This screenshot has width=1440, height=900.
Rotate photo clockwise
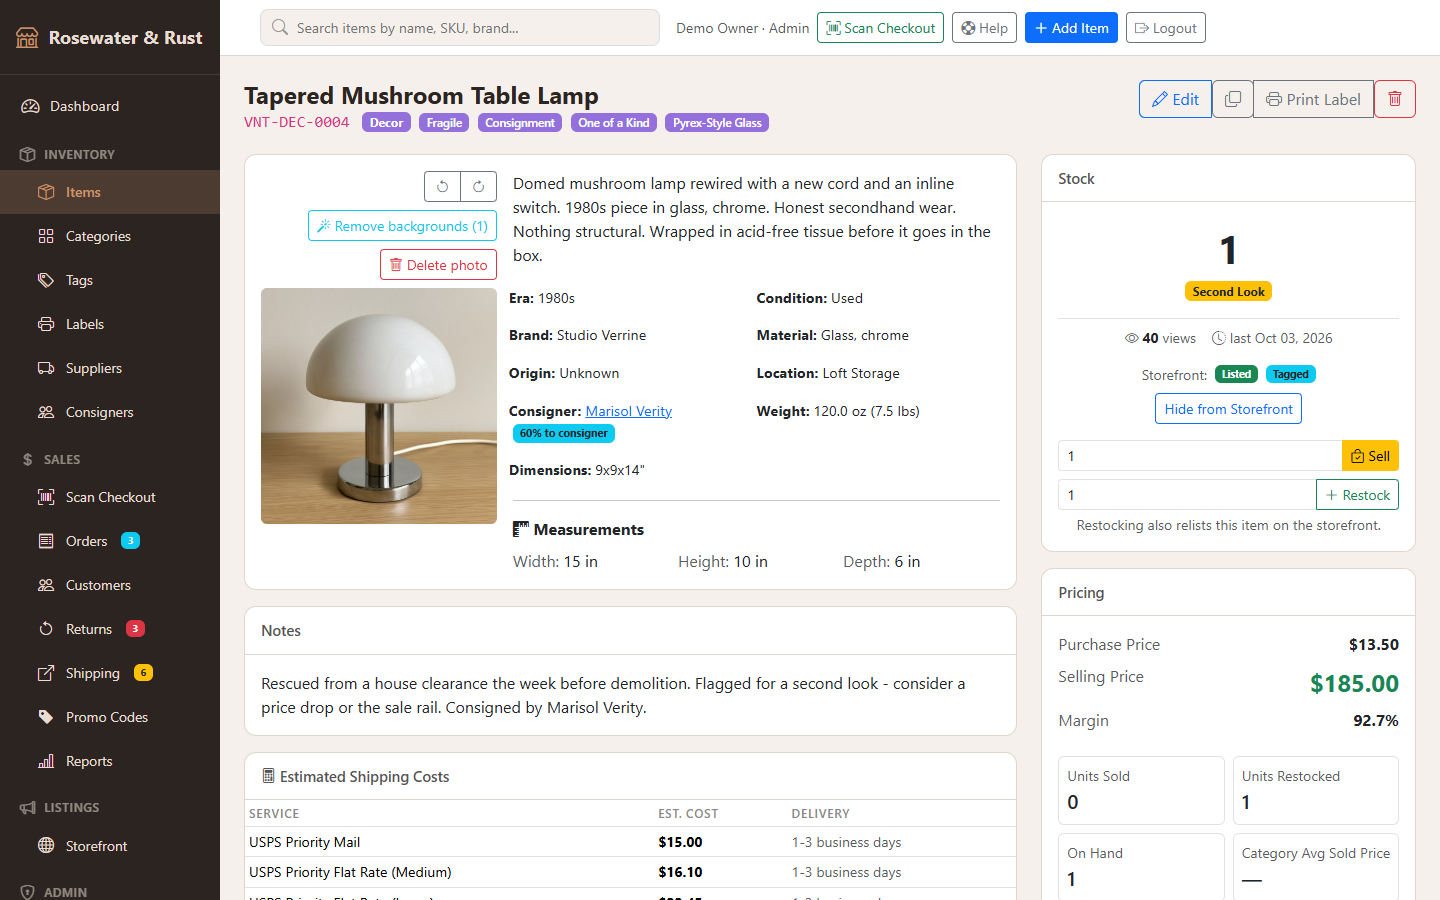tap(478, 186)
